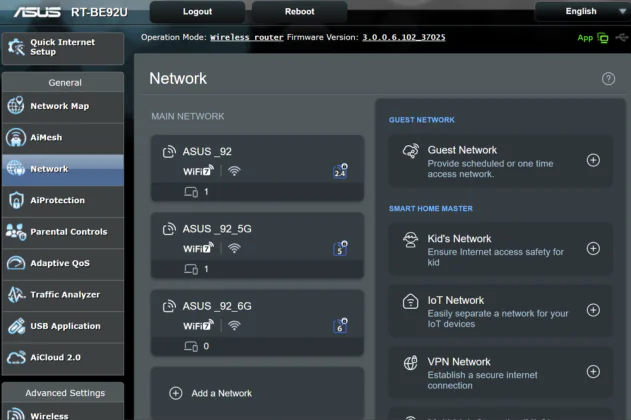Image resolution: width=631 pixels, height=420 pixels.
Task: Open the English language dropdown
Action: (x=582, y=11)
